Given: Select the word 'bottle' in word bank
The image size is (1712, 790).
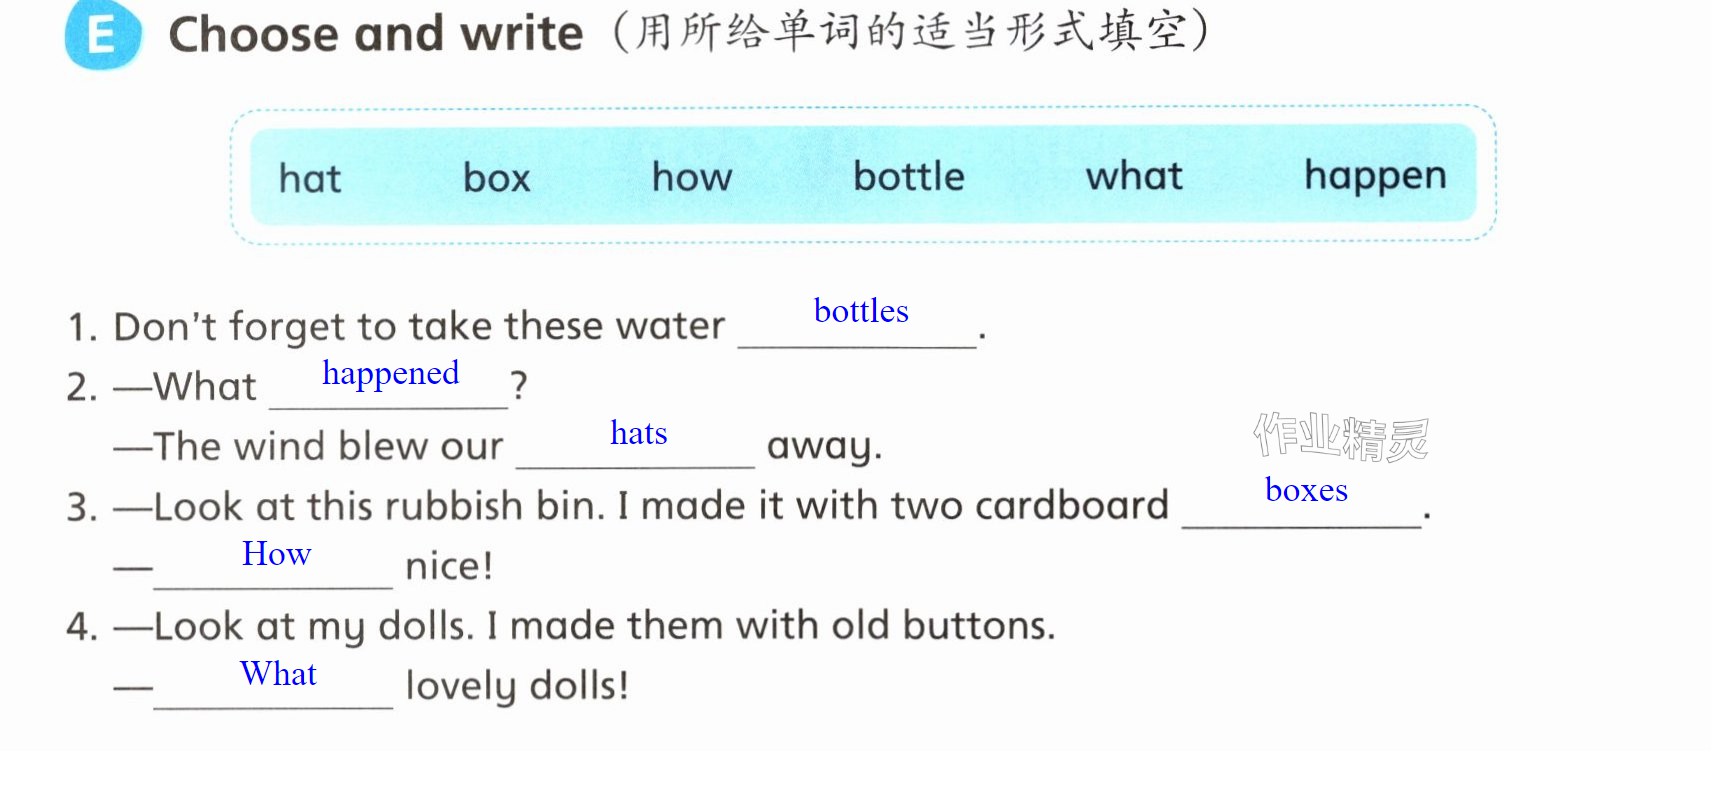Looking at the screenshot, I should coord(909,176).
